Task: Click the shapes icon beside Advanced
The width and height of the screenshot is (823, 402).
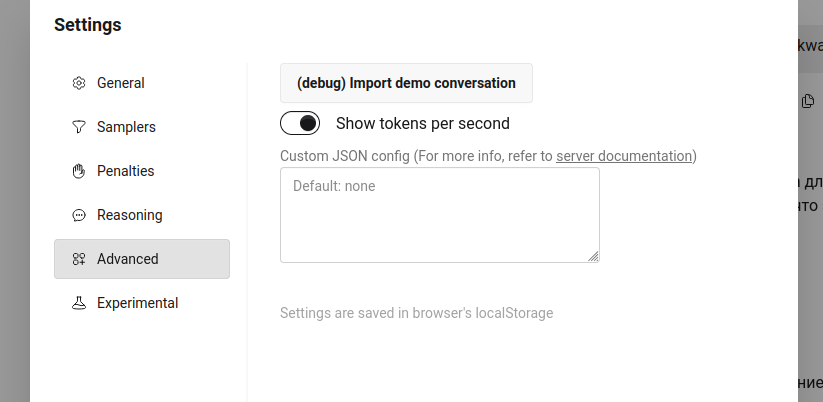Action: coord(79,259)
